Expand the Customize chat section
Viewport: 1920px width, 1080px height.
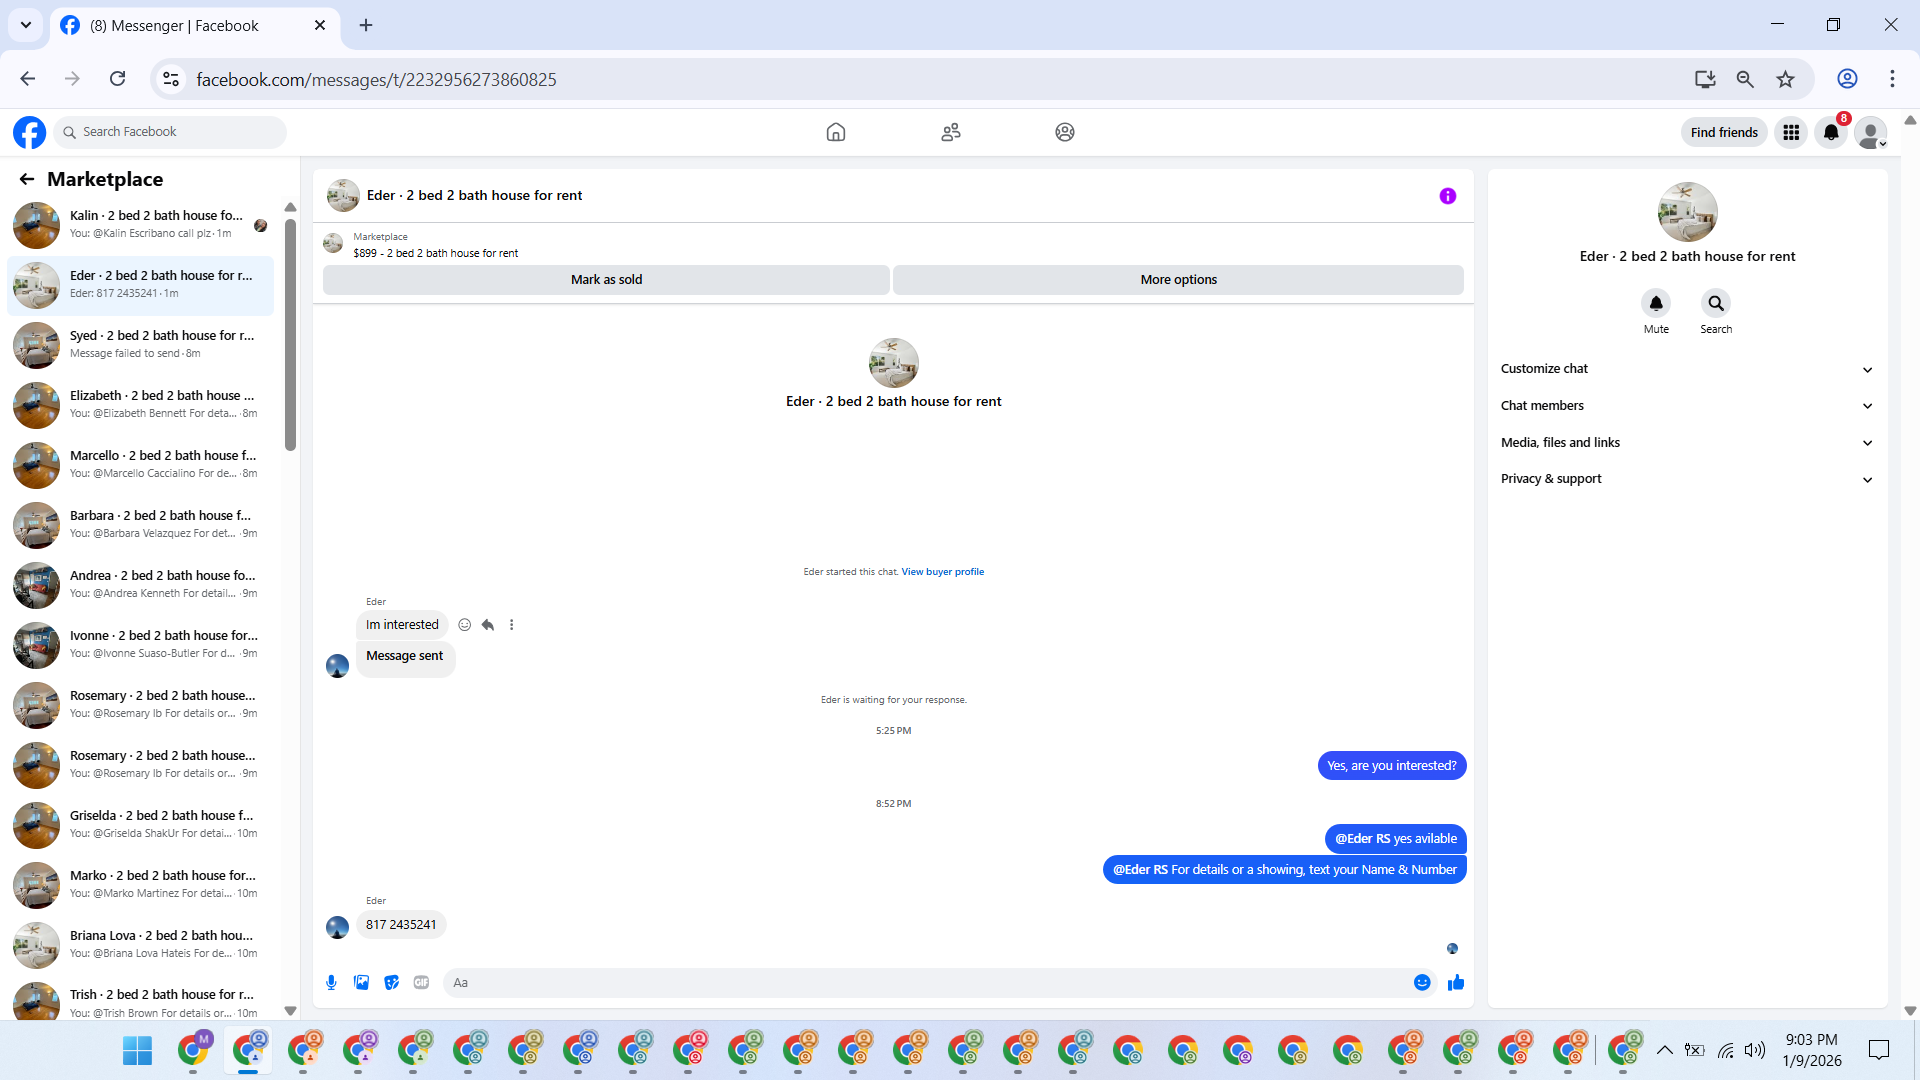[x=1686, y=369]
